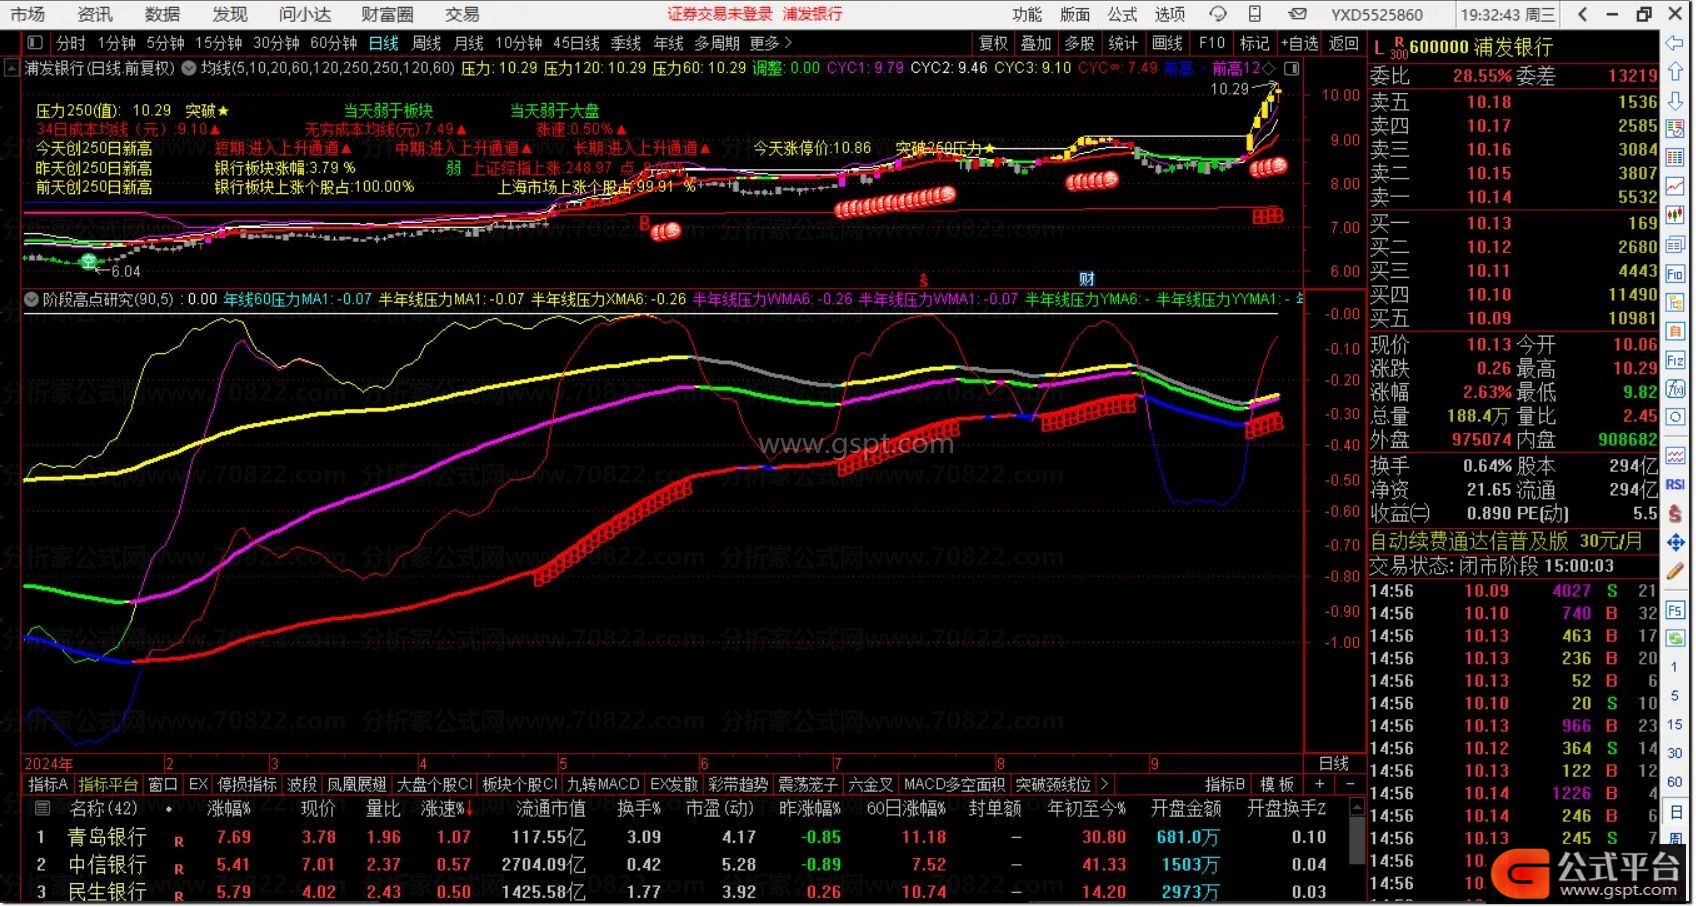Click the +自选 button
This screenshot has width=1696, height=907.
point(1300,43)
